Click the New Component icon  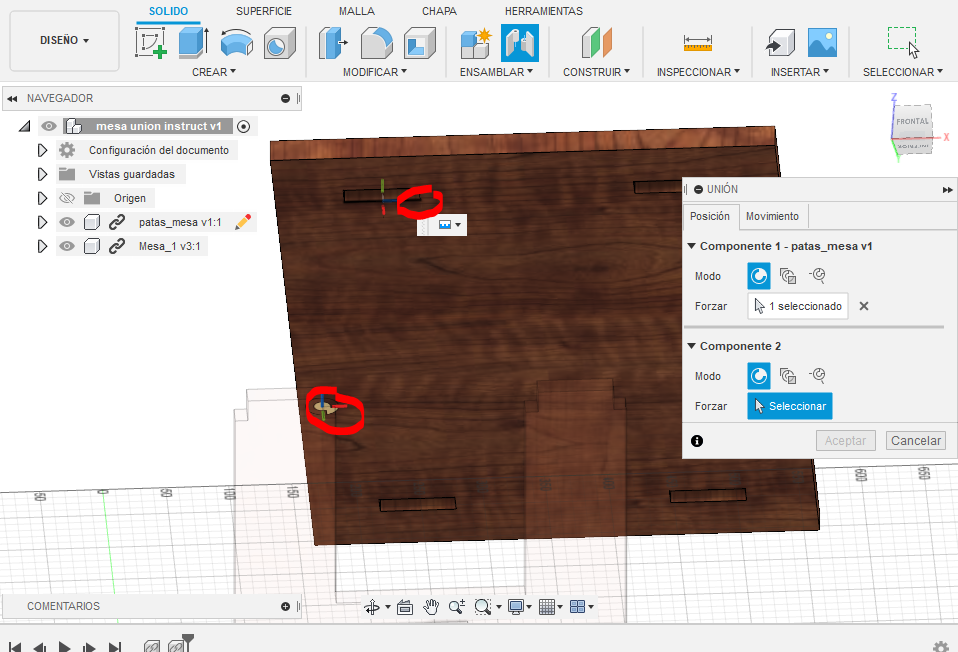(x=476, y=43)
